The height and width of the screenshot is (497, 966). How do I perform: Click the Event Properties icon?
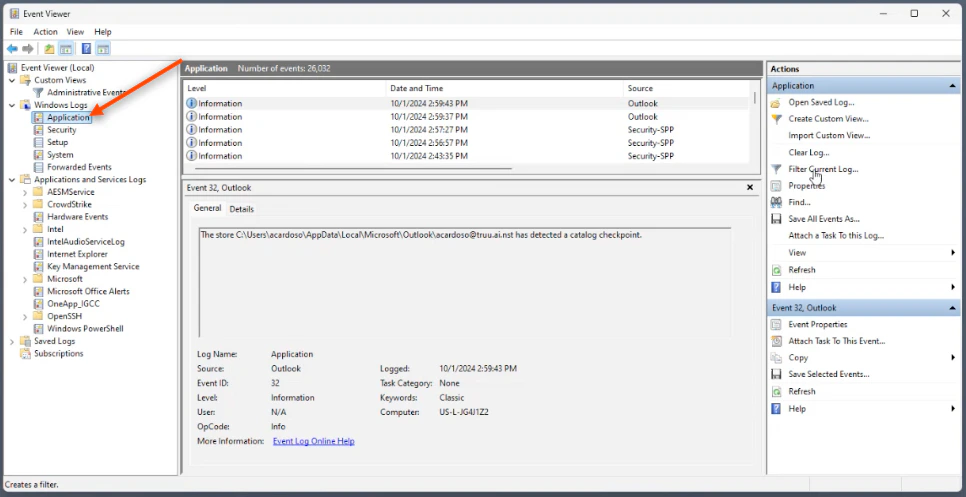776,324
